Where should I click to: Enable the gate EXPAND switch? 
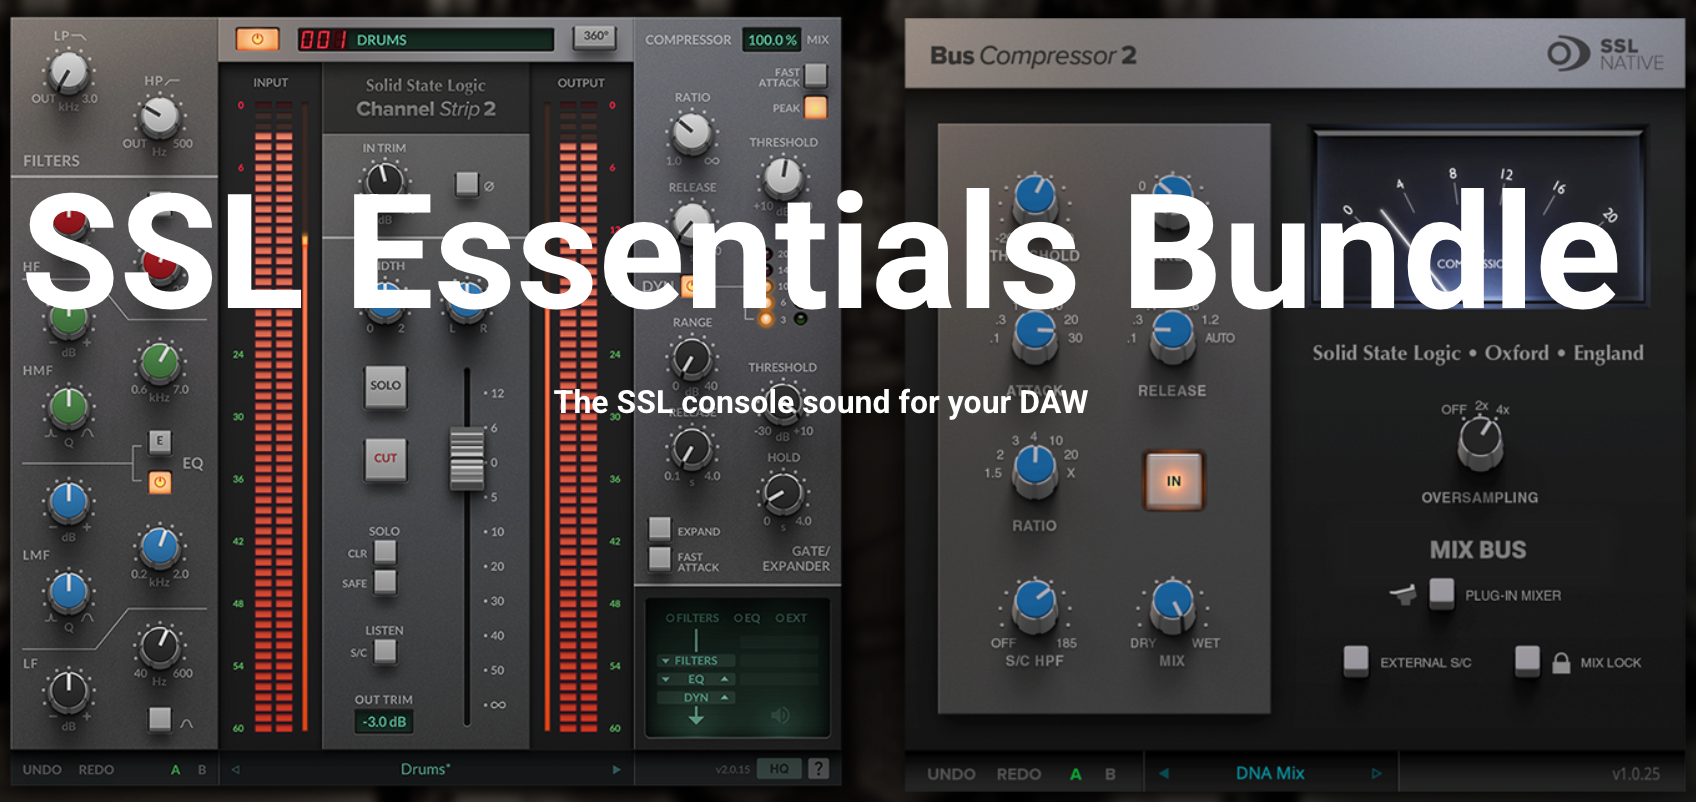click(660, 528)
